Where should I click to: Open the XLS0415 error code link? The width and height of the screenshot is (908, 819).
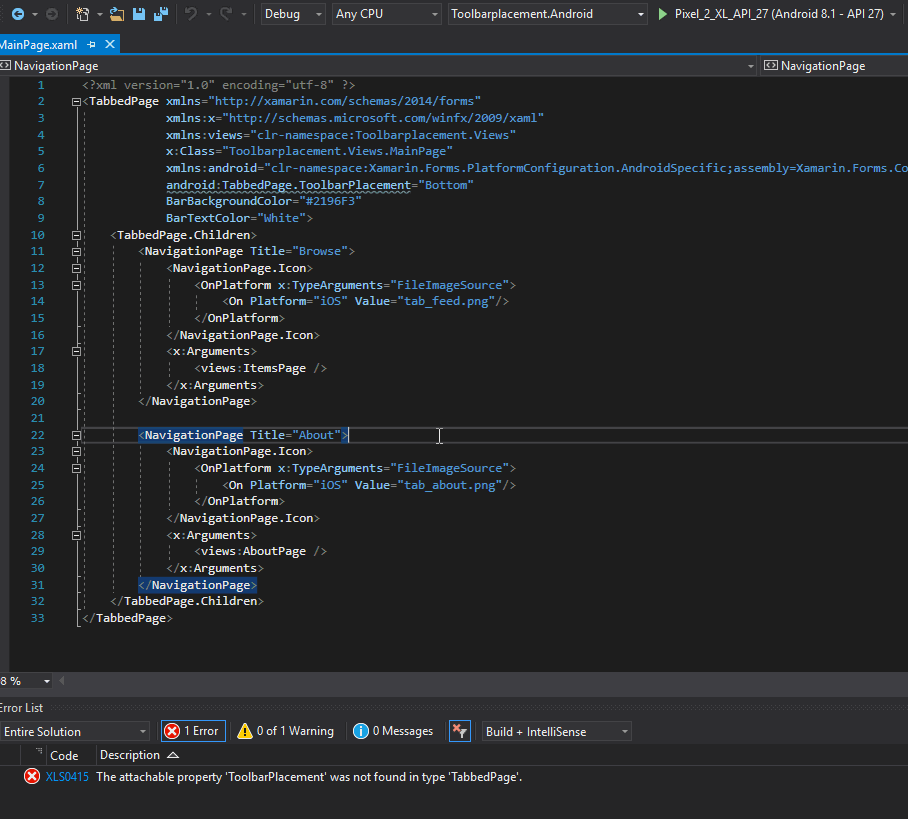[x=67, y=777]
